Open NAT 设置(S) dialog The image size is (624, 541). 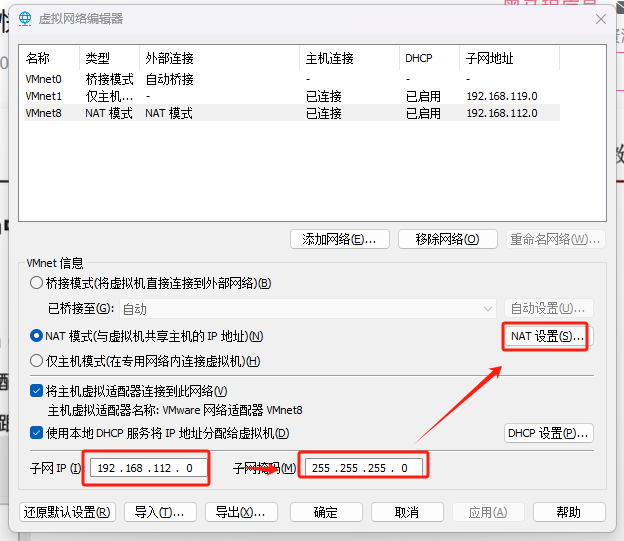548,336
